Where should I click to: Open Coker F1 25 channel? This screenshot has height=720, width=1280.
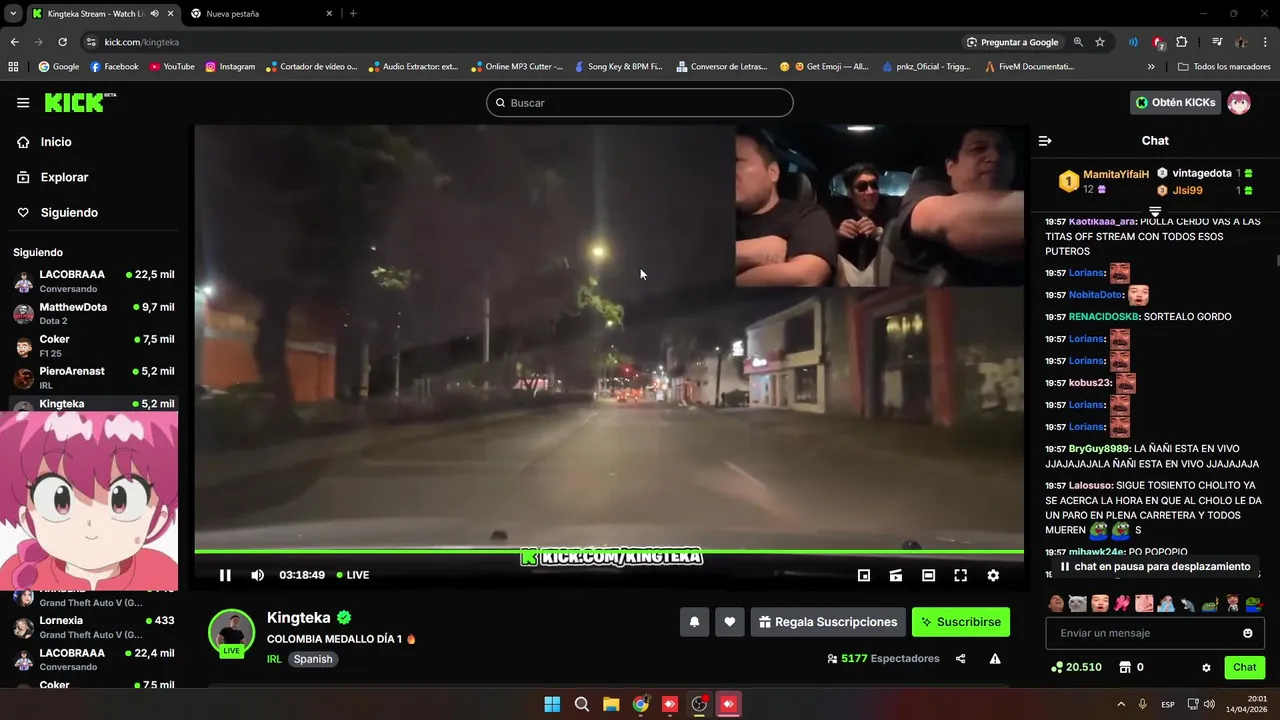tap(93, 346)
